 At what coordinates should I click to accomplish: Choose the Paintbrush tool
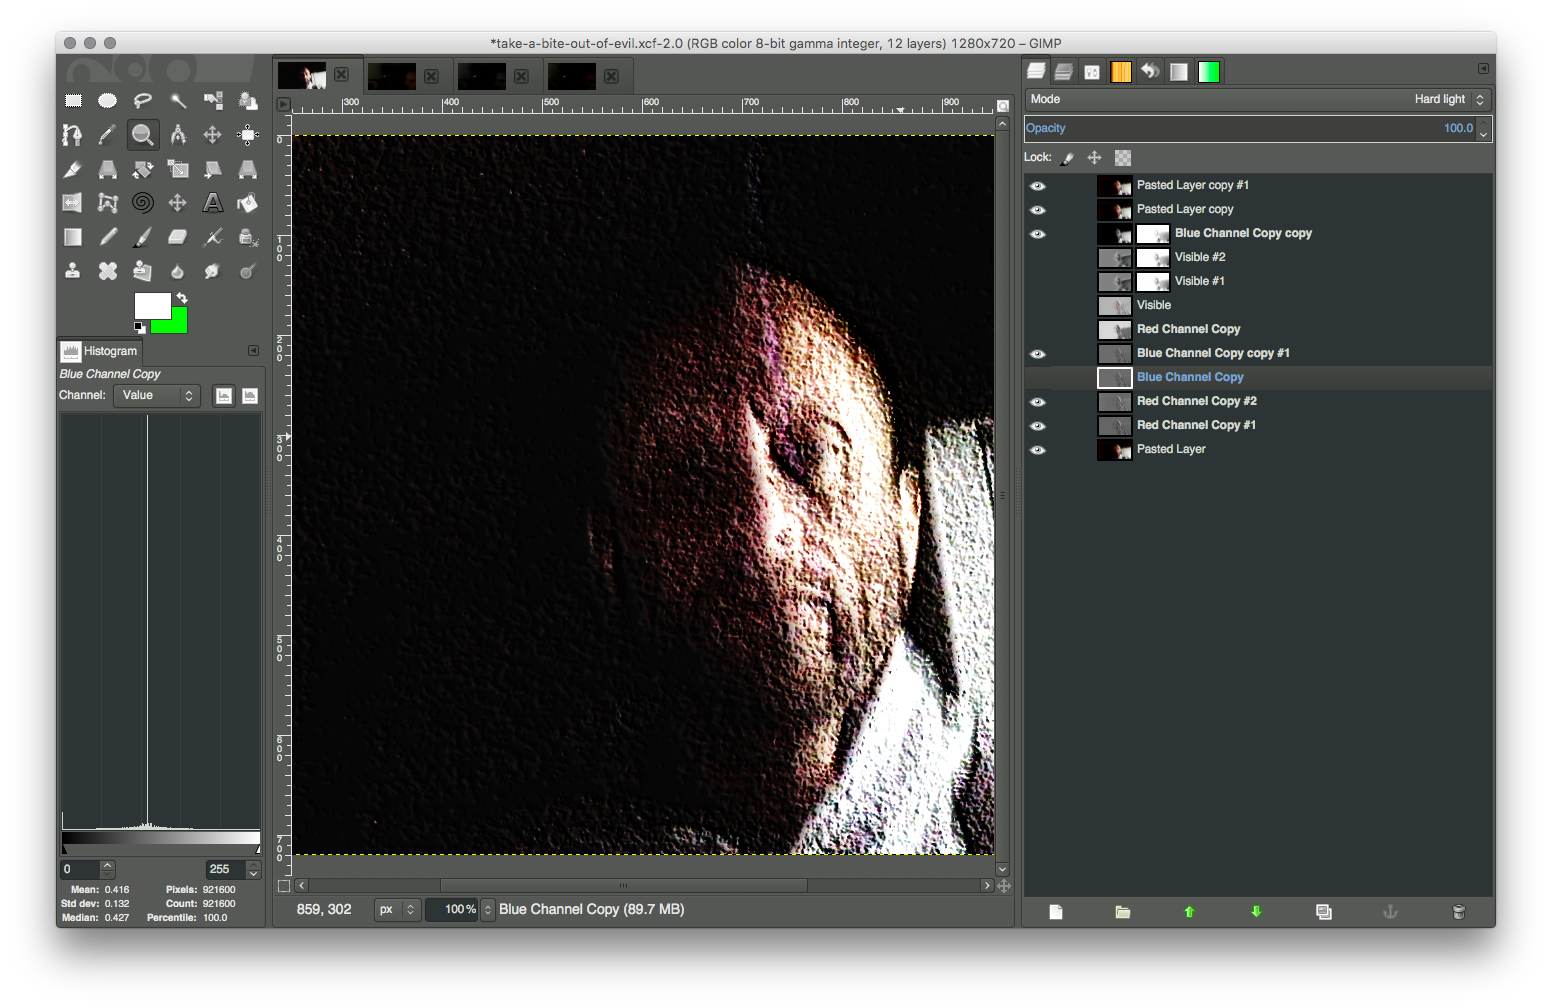[143, 237]
